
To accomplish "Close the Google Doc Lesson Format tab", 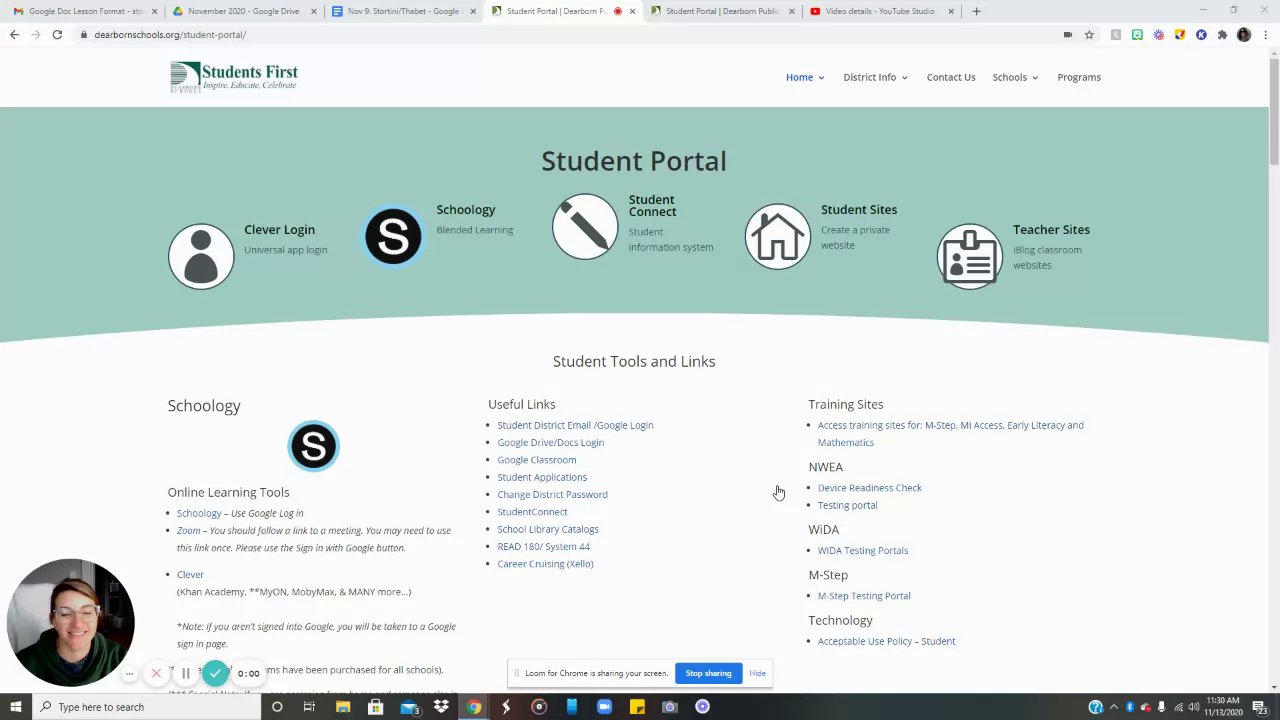I will click(x=154, y=11).
